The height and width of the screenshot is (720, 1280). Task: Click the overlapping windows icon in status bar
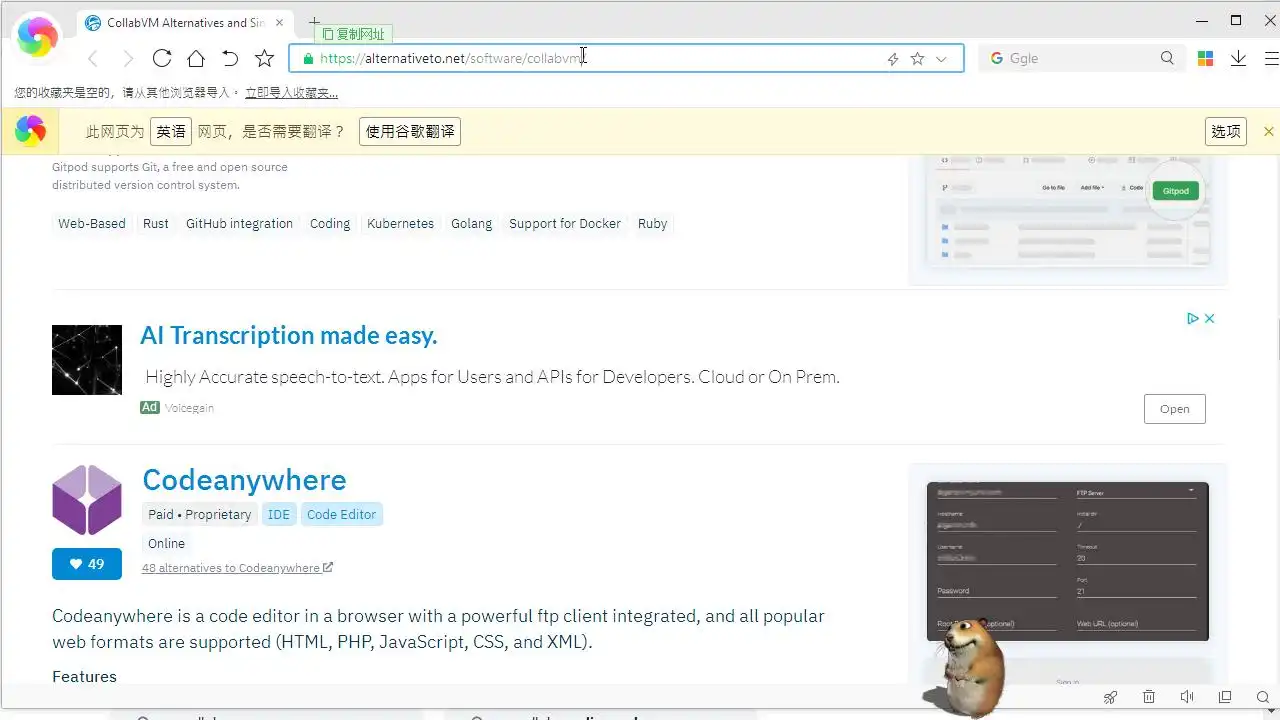coord(1225,697)
